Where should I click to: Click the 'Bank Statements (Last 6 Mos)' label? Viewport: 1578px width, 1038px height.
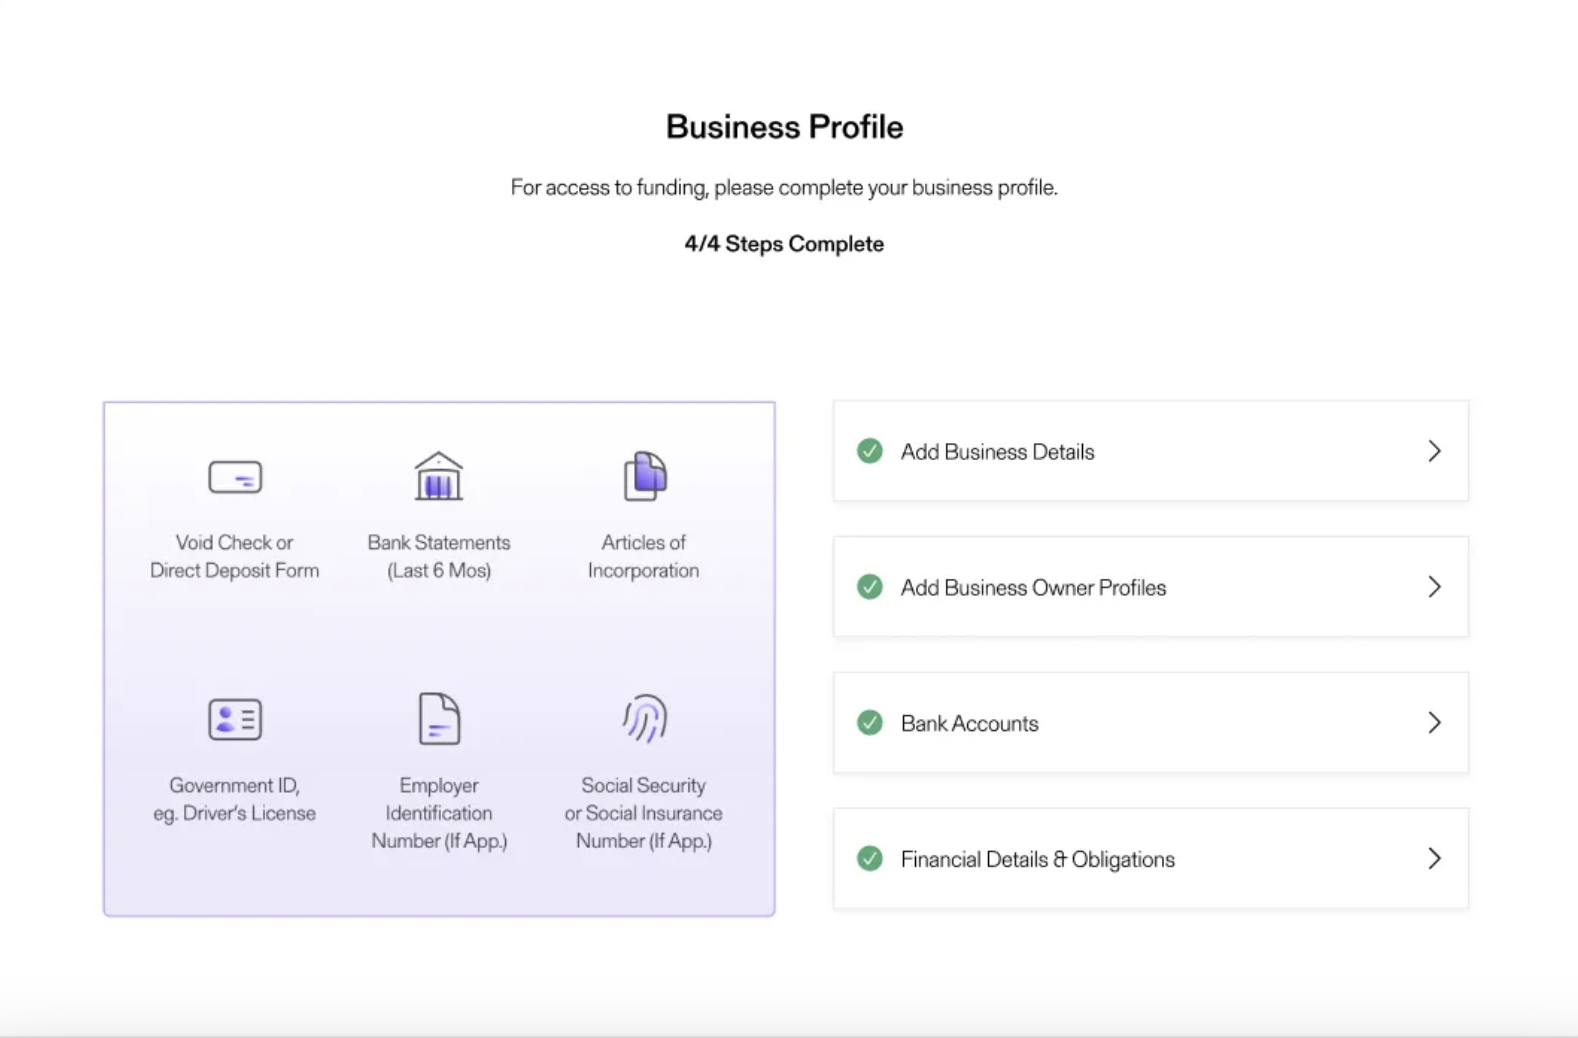tap(439, 556)
